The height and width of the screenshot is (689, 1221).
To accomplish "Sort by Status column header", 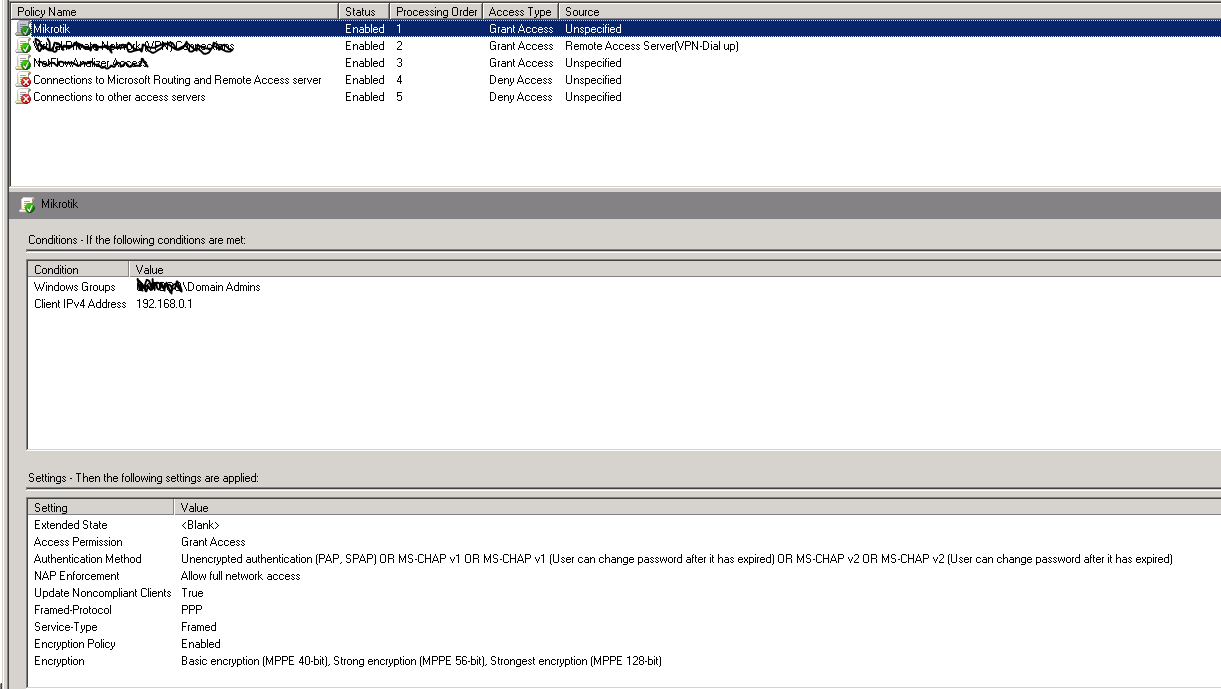I will tap(365, 11).
